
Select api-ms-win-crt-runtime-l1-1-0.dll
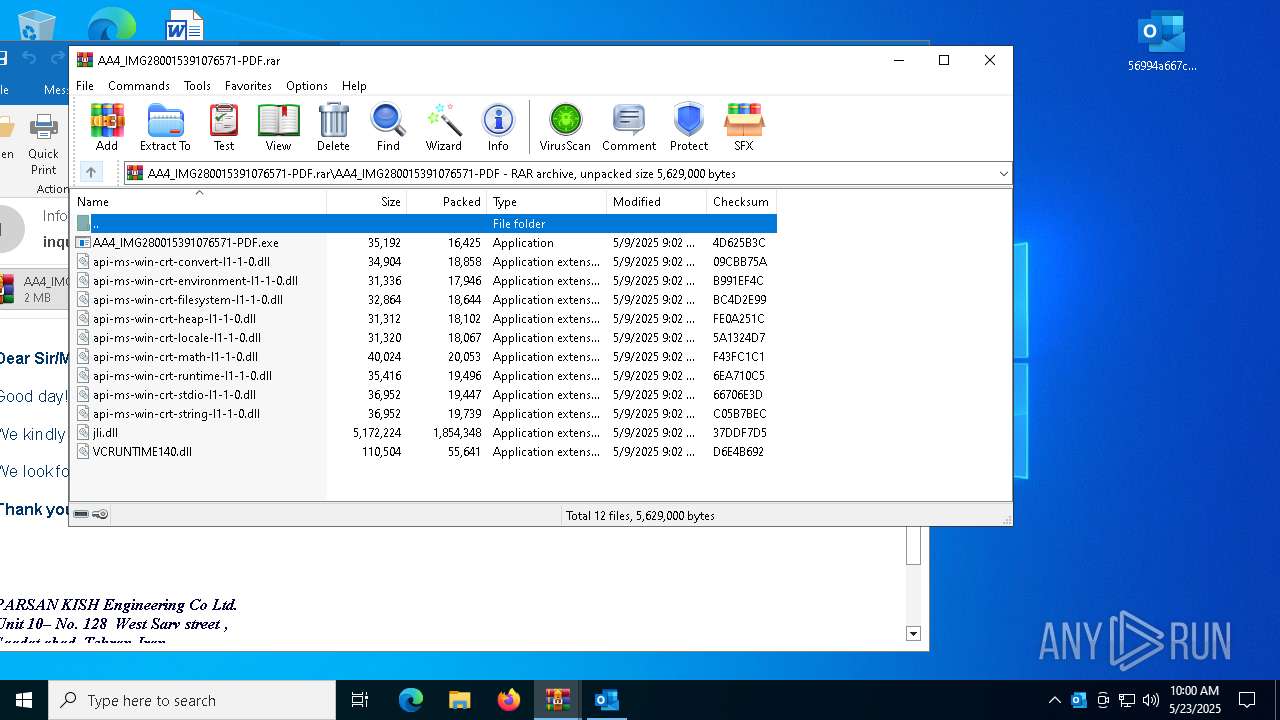[424, 376]
